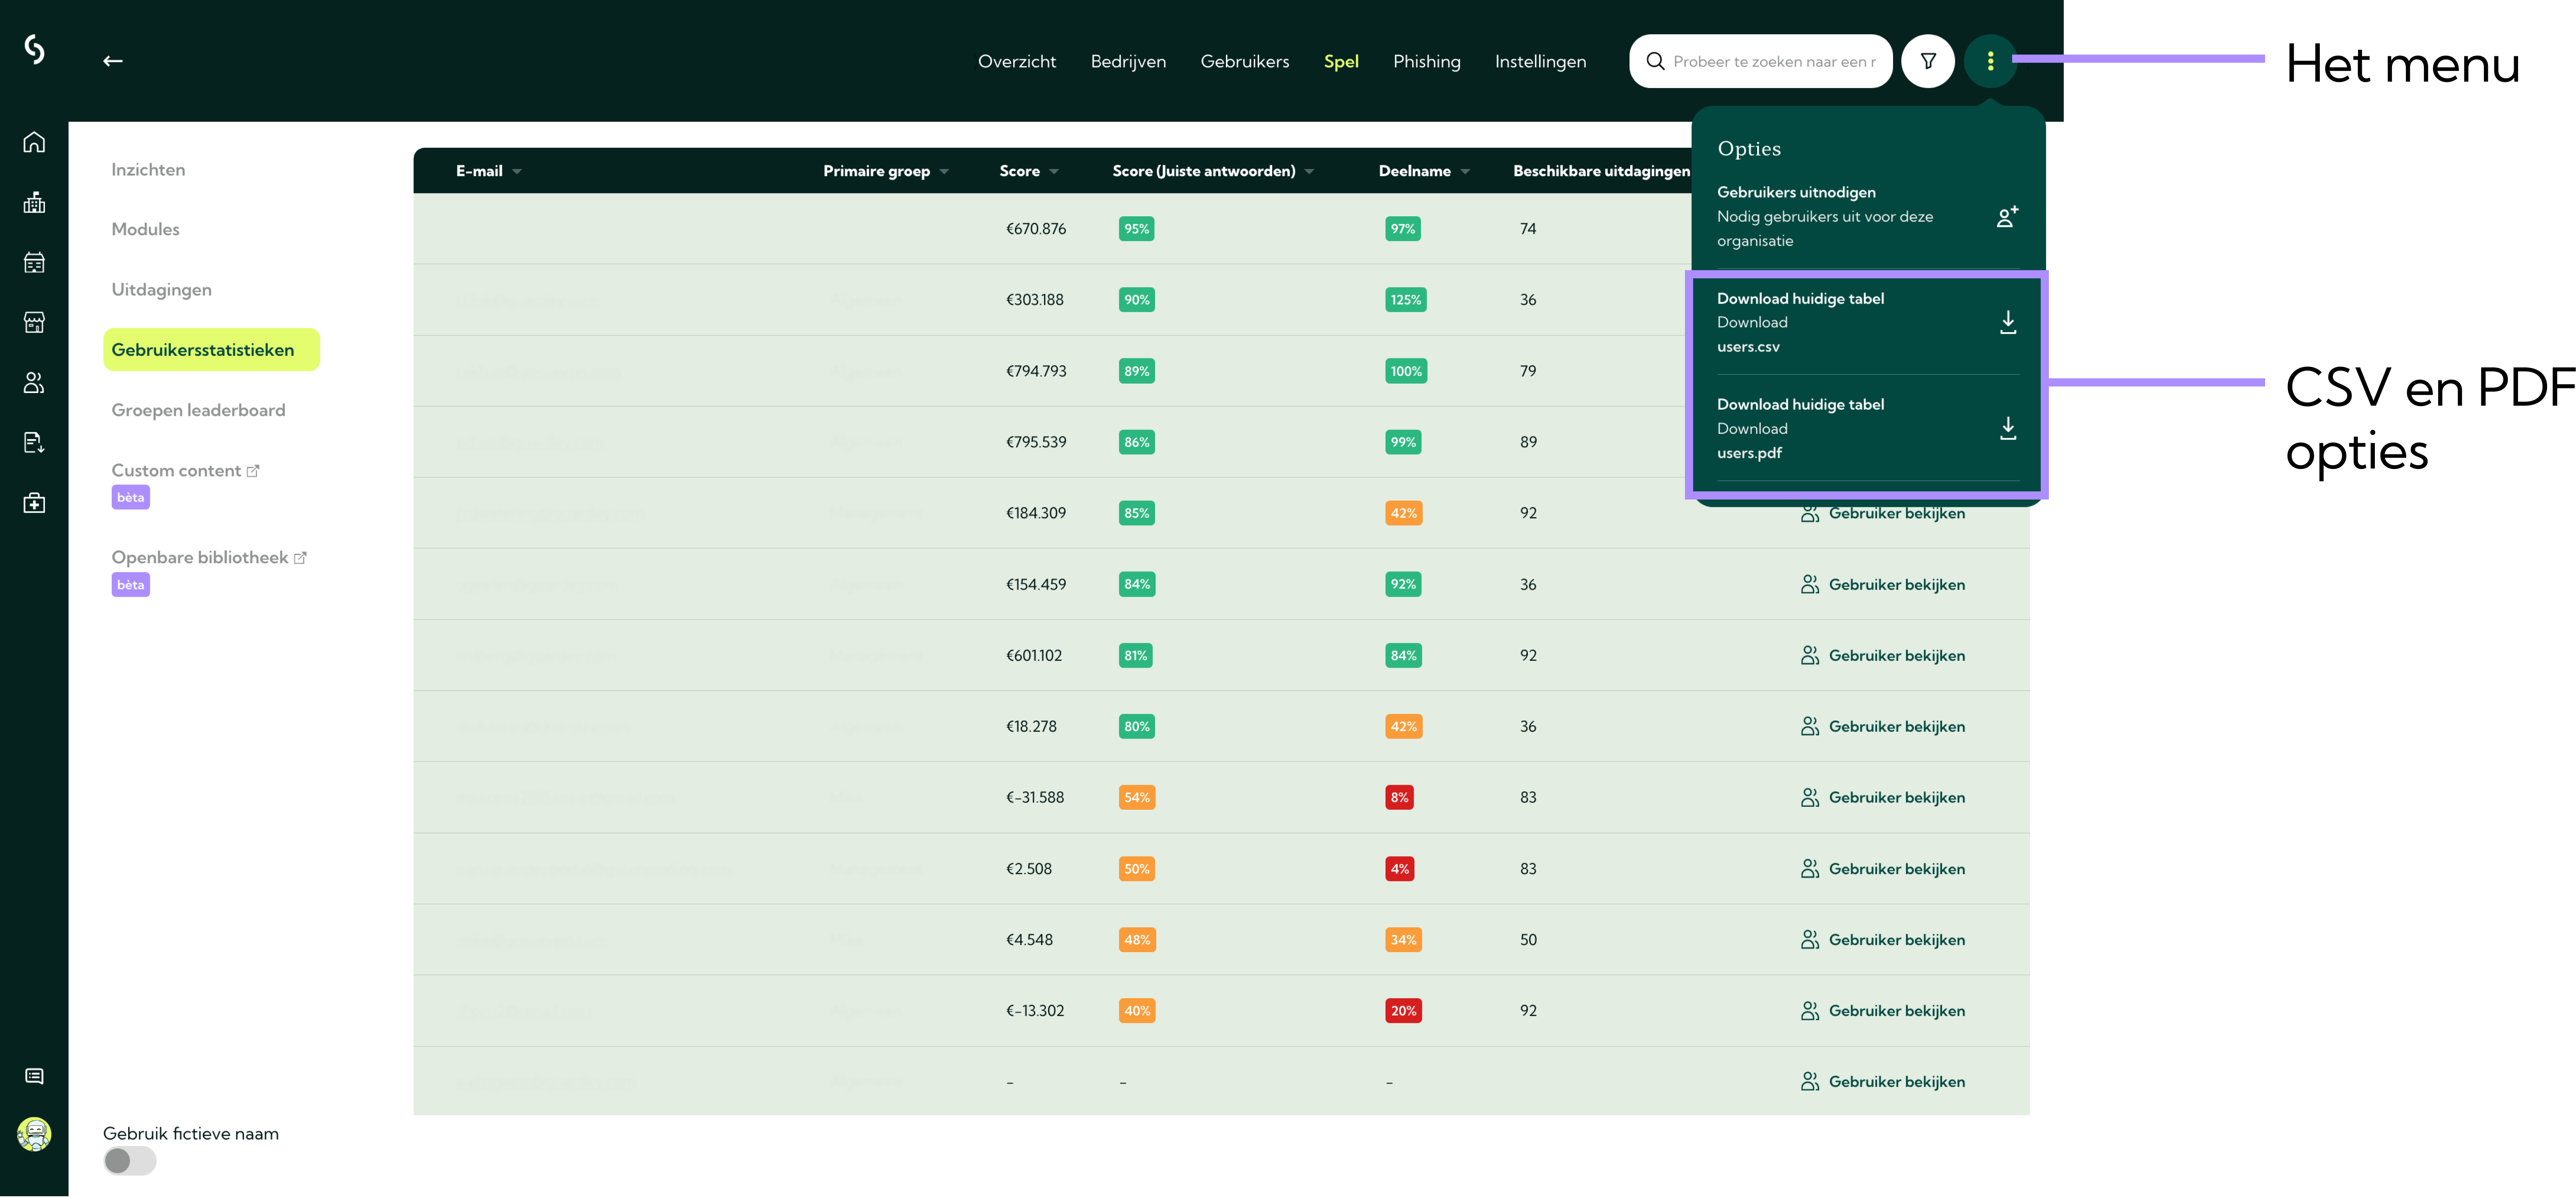Open Custom content link
The height and width of the screenshot is (1197, 2576).
(x=176, y=471)
